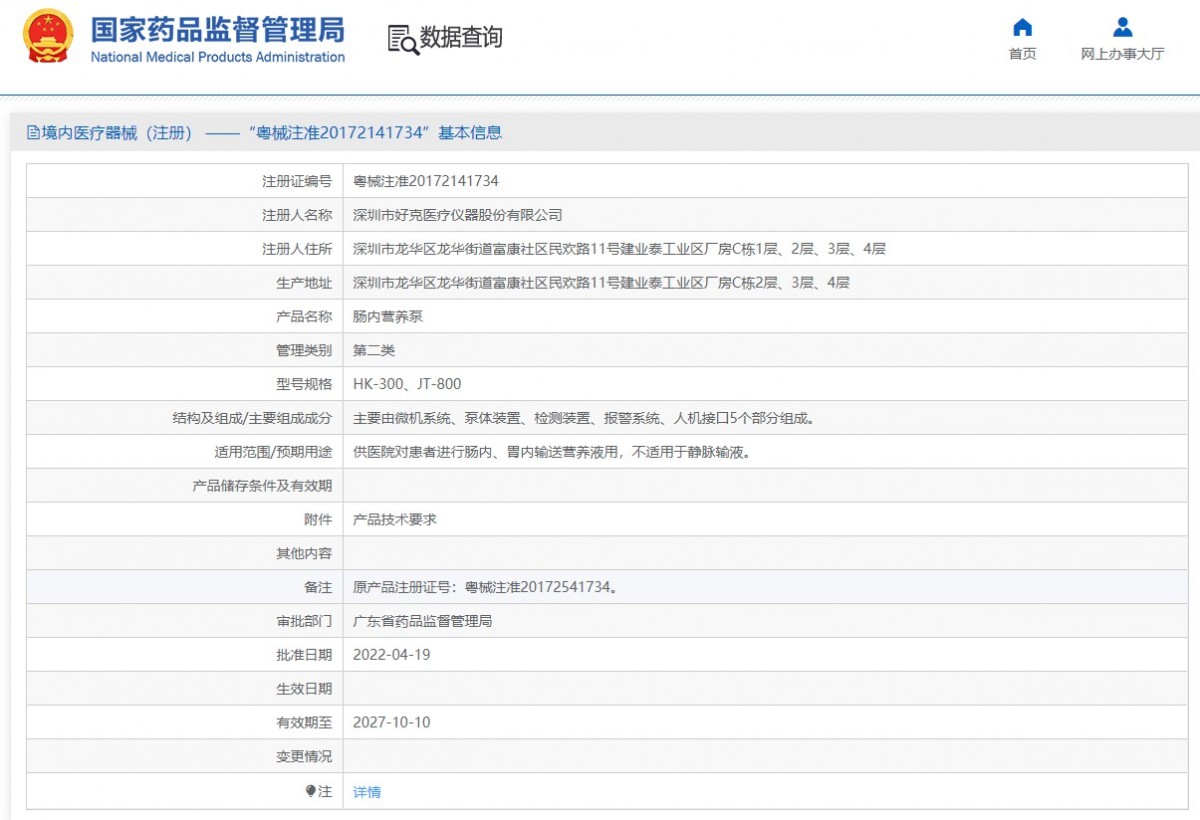Image resolution: width=1200 pixels, height=820 pixels.
Task: Open the 详情 link
Action: [x=367, y=792]
